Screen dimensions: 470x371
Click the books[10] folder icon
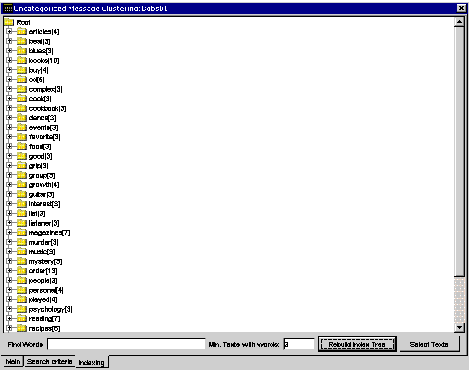(22, 60)
